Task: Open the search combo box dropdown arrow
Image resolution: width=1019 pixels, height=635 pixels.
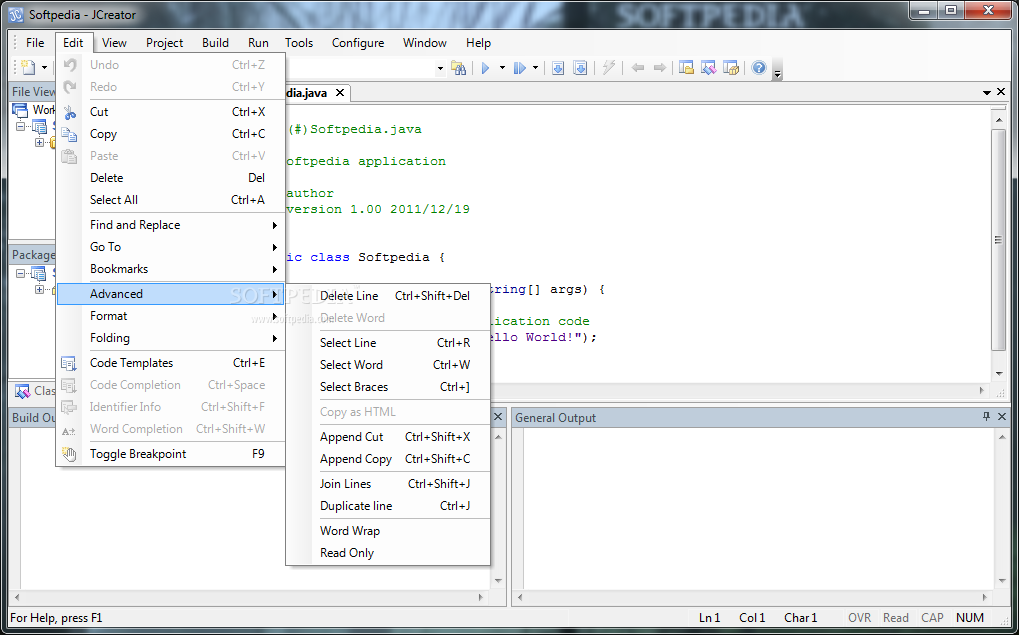Action: [440, 68]
